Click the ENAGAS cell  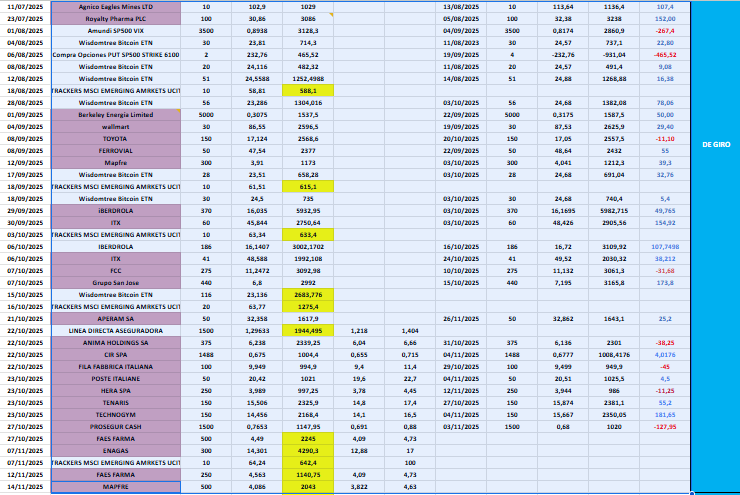pos(116,451)
